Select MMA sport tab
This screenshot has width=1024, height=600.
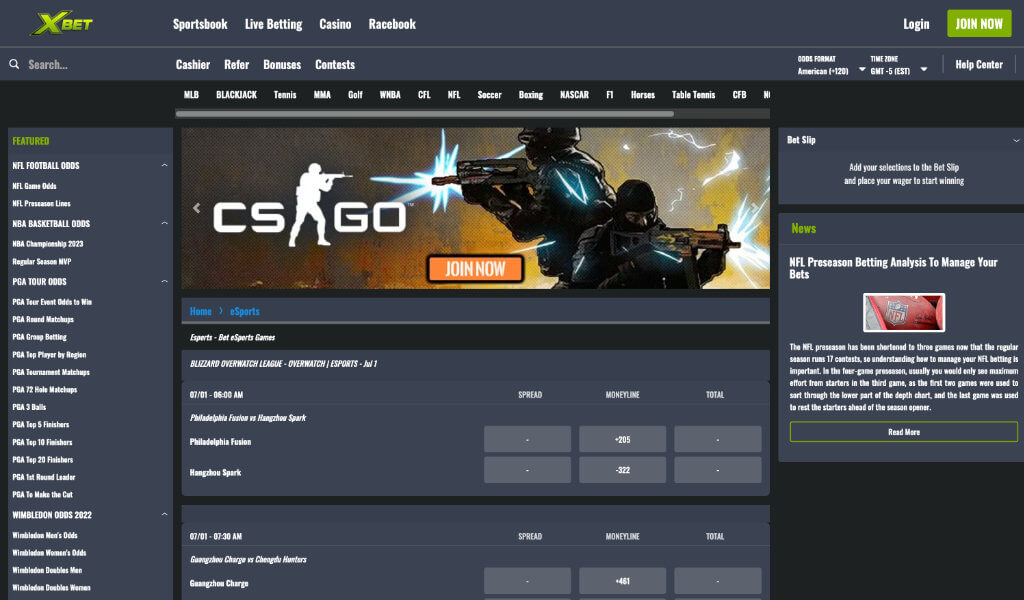pos(322,95)
